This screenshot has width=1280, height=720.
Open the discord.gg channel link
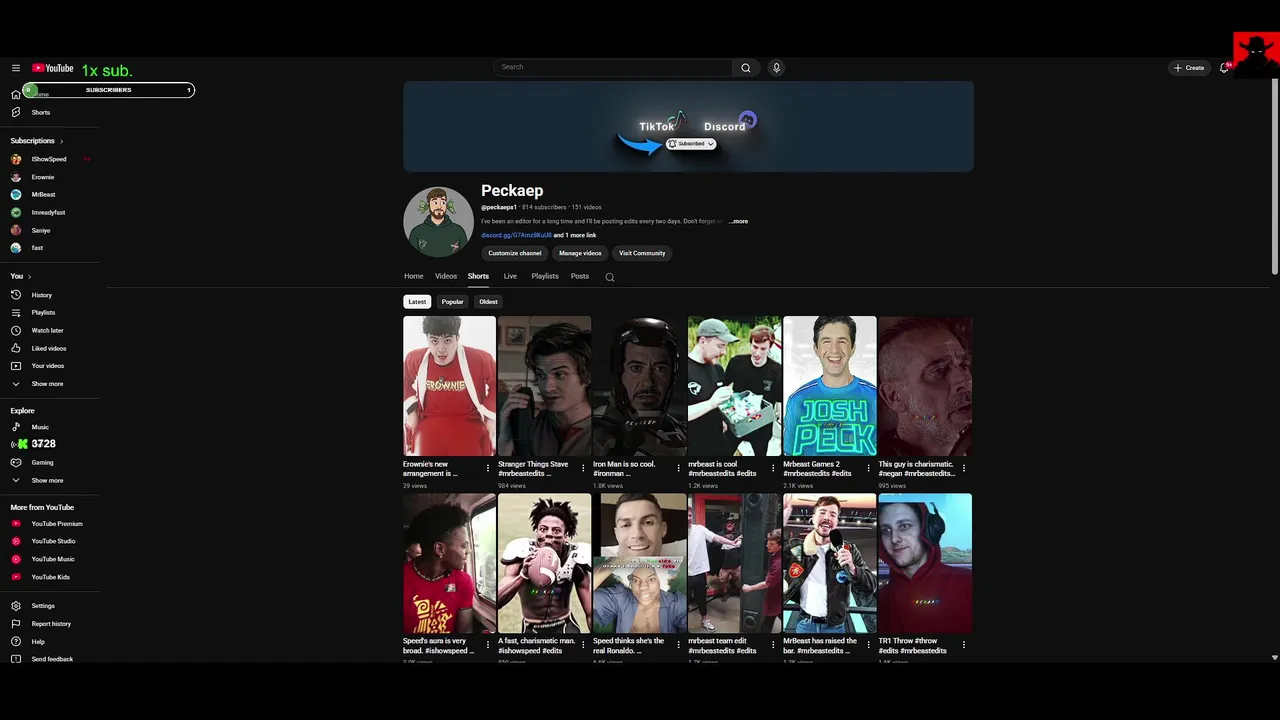tap(516, 235)
